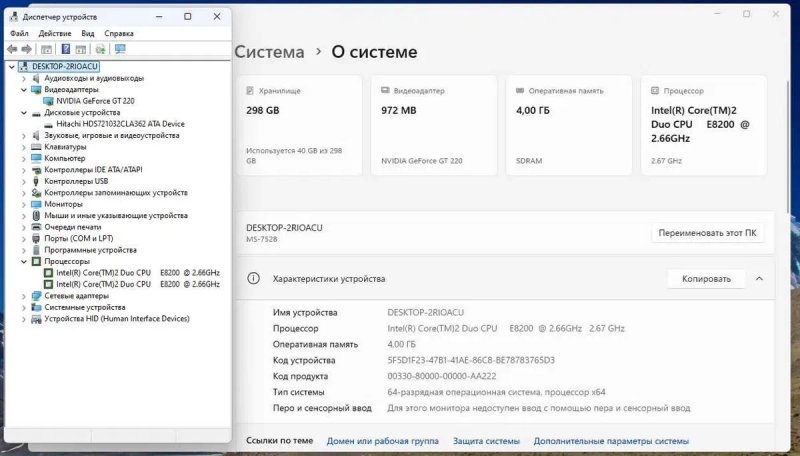
Task: Select Системные устройства tree row
Action: click(85, 307)
